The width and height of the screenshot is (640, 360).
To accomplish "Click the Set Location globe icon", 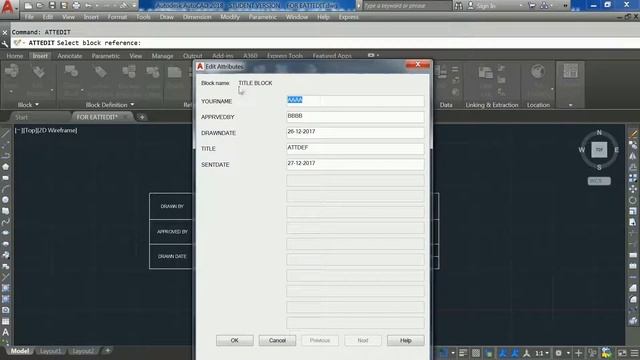I will [x=538, y=71].
